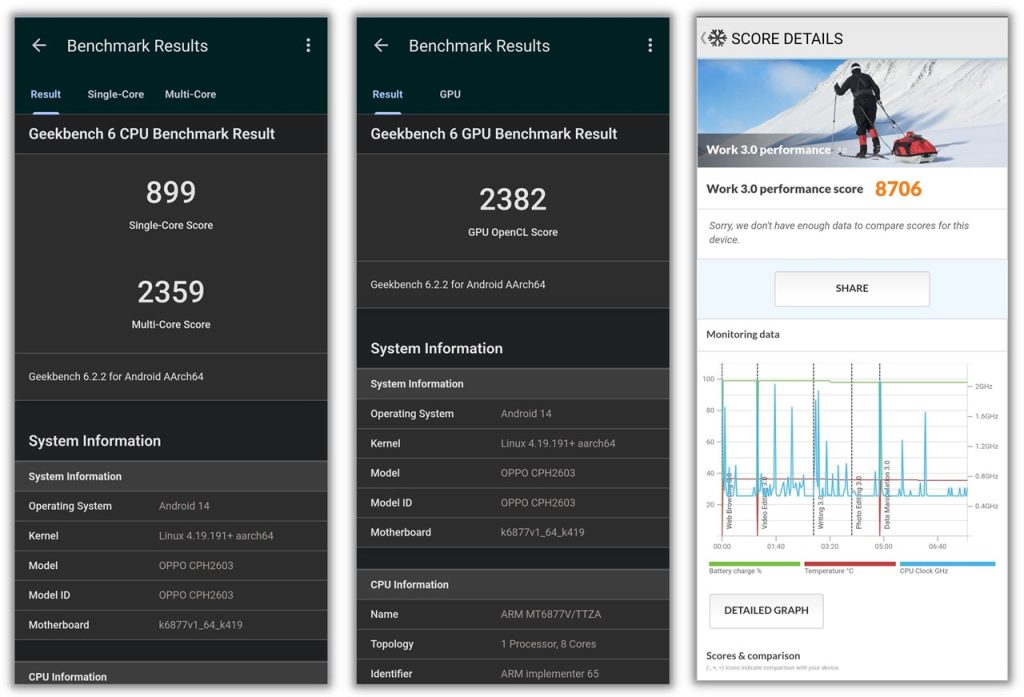Open the DETAILED GRAPH button
Viewport: 1024px width, 697px height.
pyautogui.click(x=766, y=610)
